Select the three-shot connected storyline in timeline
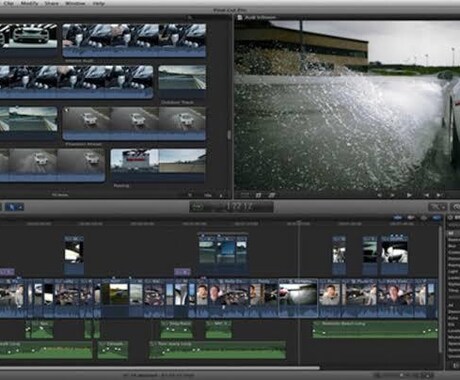This screenshot has height=380, width=460. [223, 253]
